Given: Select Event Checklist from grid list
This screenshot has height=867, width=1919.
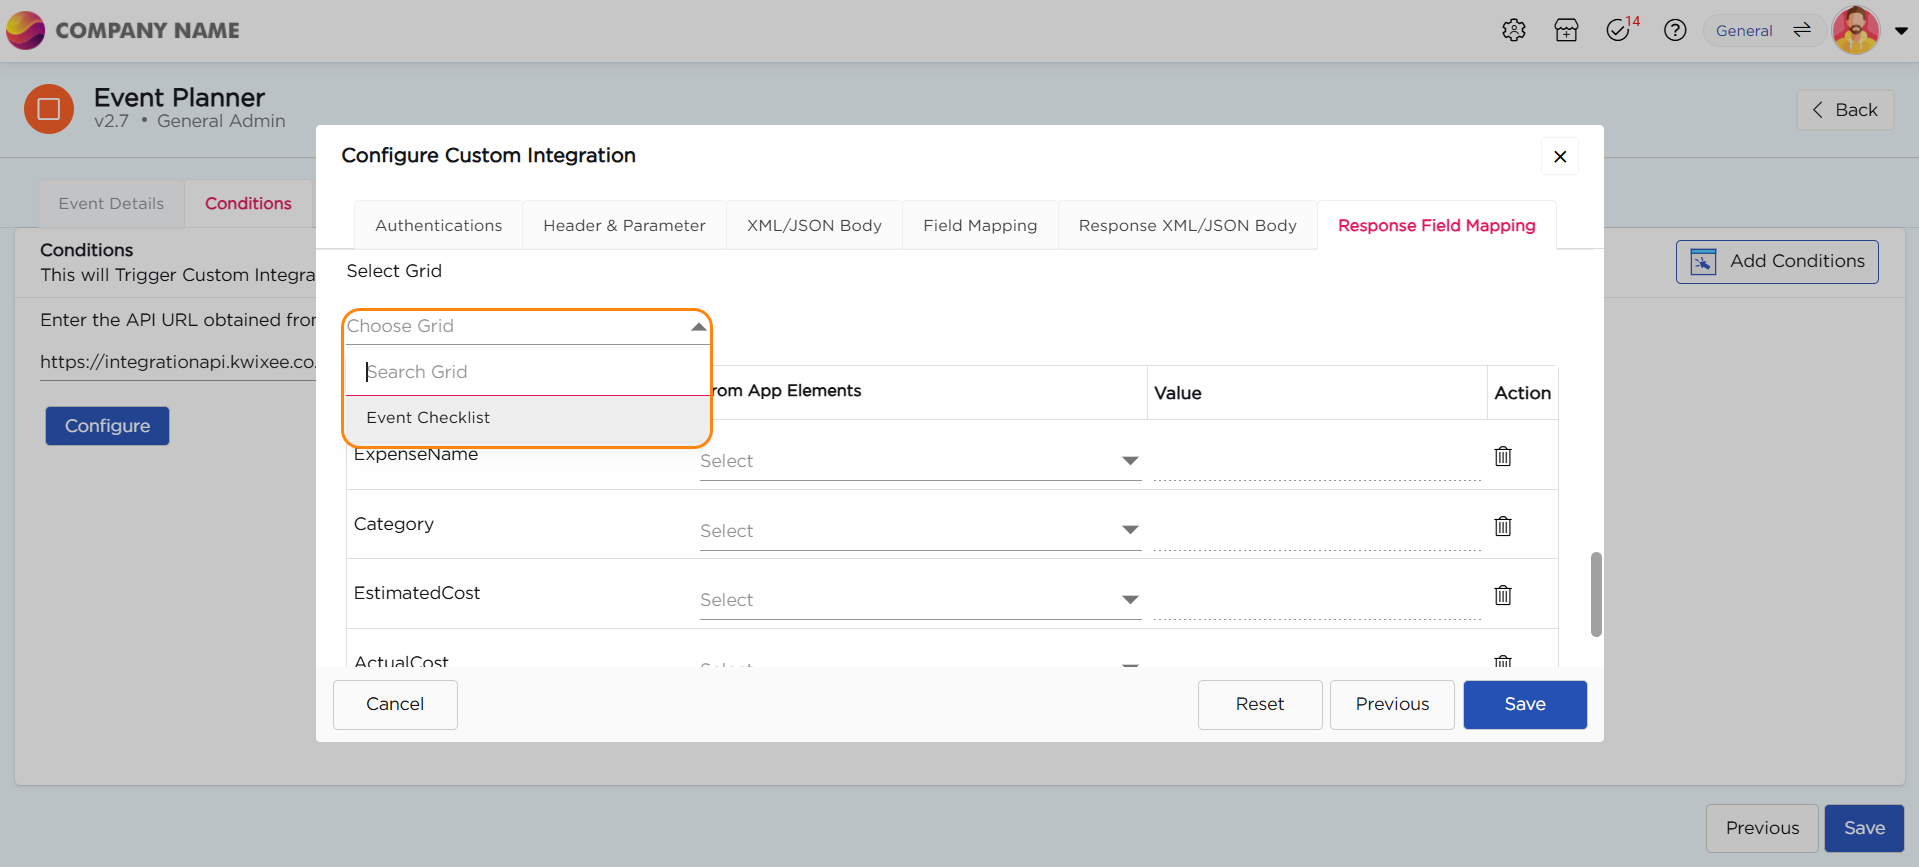Looking at the screenshot, I should pos(428,418).
